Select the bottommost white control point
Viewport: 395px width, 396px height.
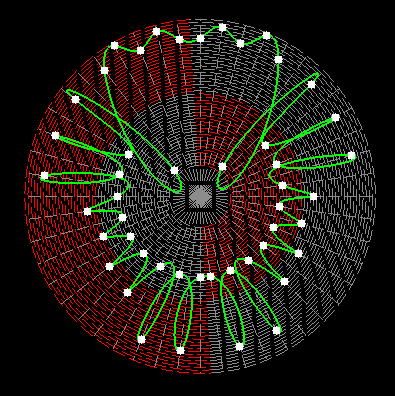180,350
